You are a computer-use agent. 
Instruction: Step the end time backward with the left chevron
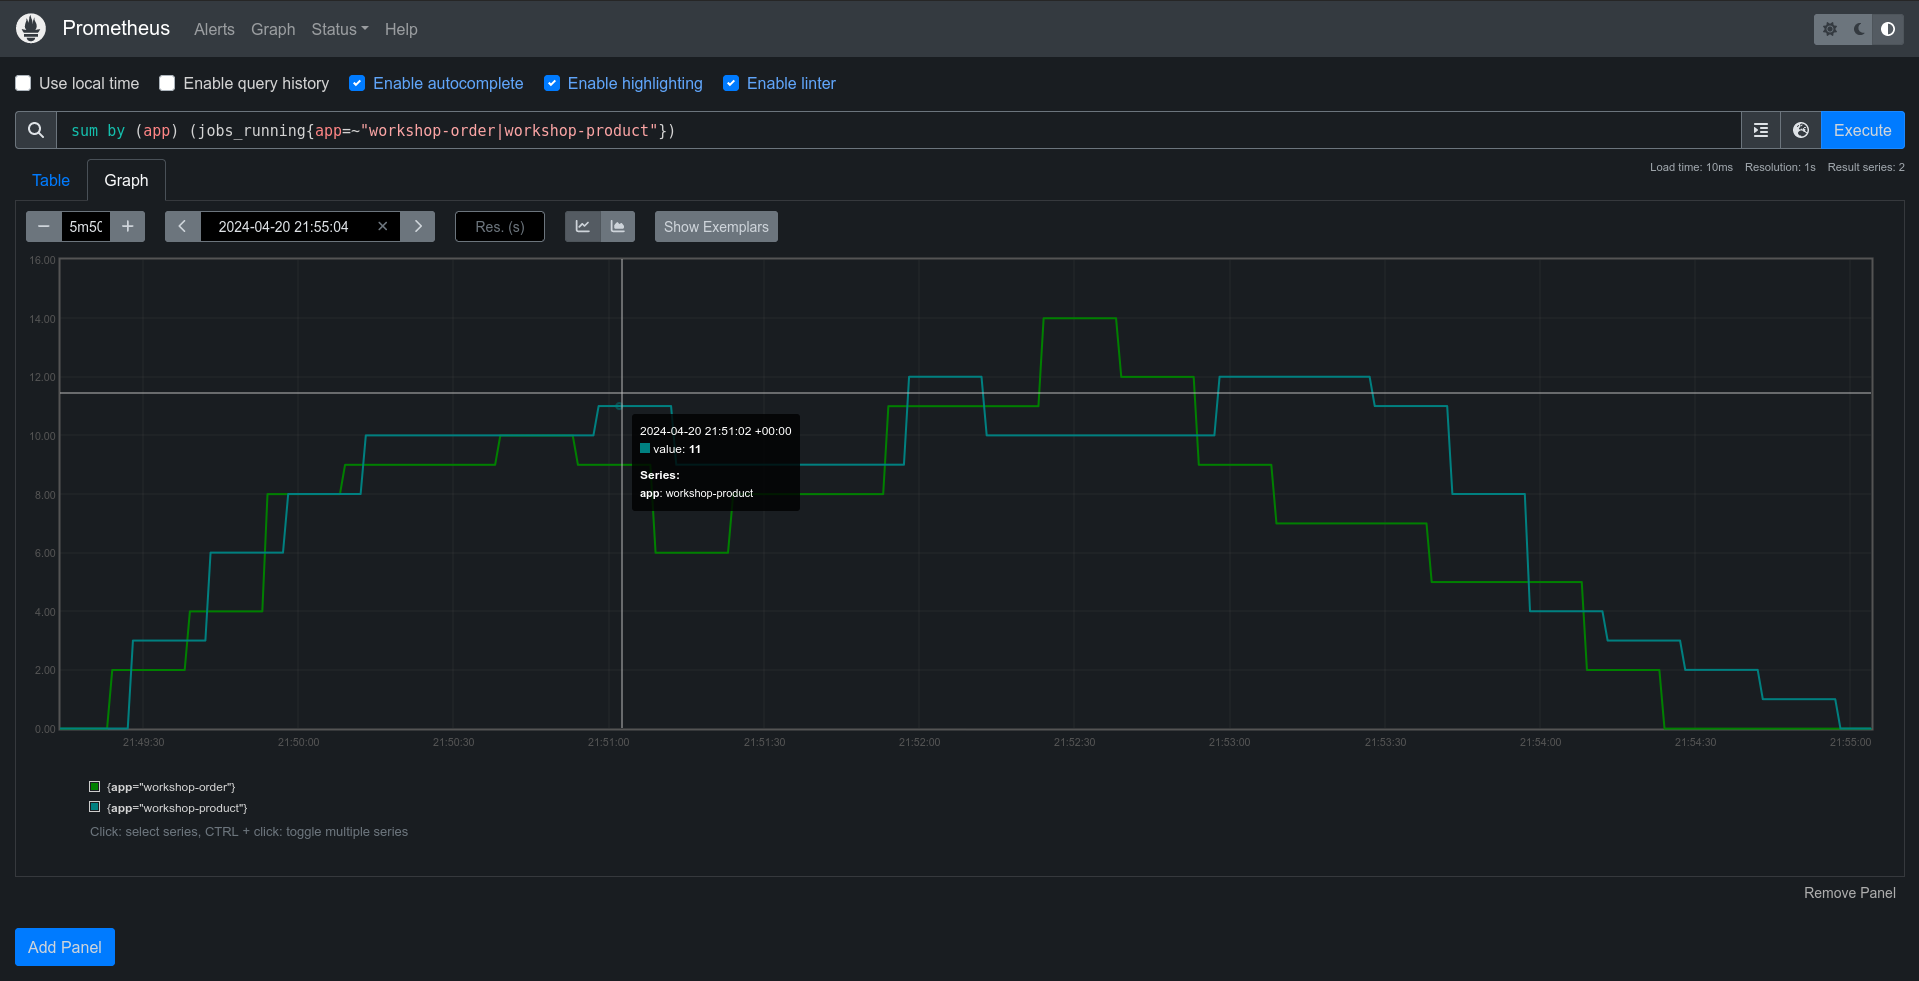tap(182, 227)
